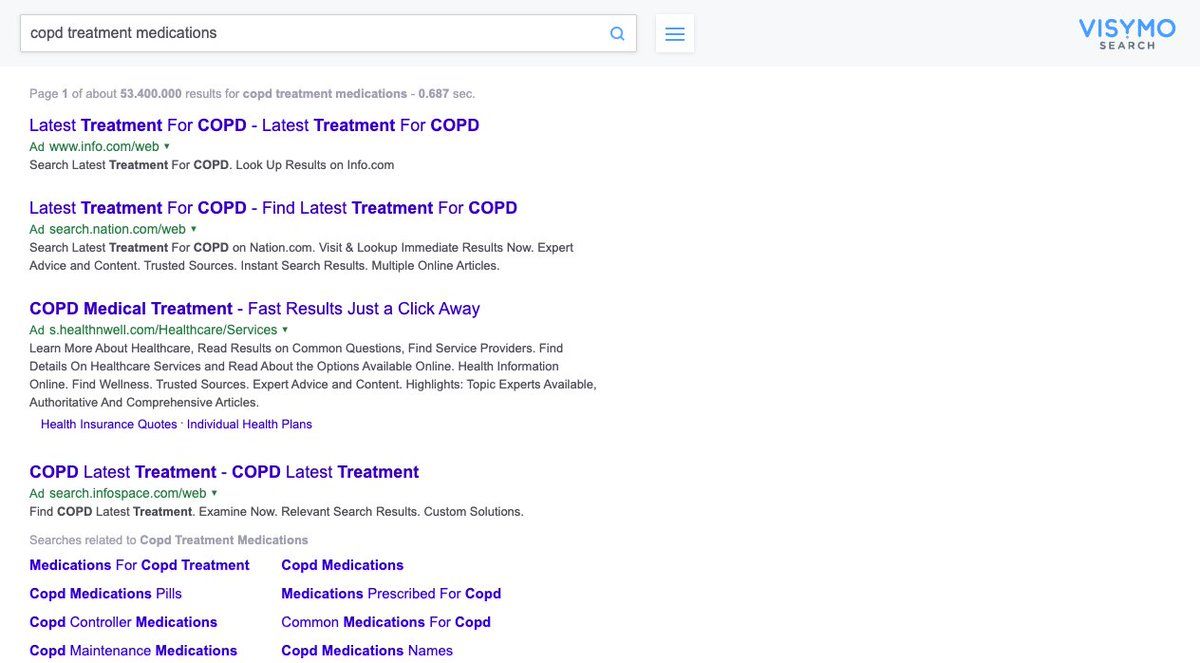This screenshot has width=1200, height=663.
Task: Select related search 'Common Medications For Copd'
Action: point(386,622)
